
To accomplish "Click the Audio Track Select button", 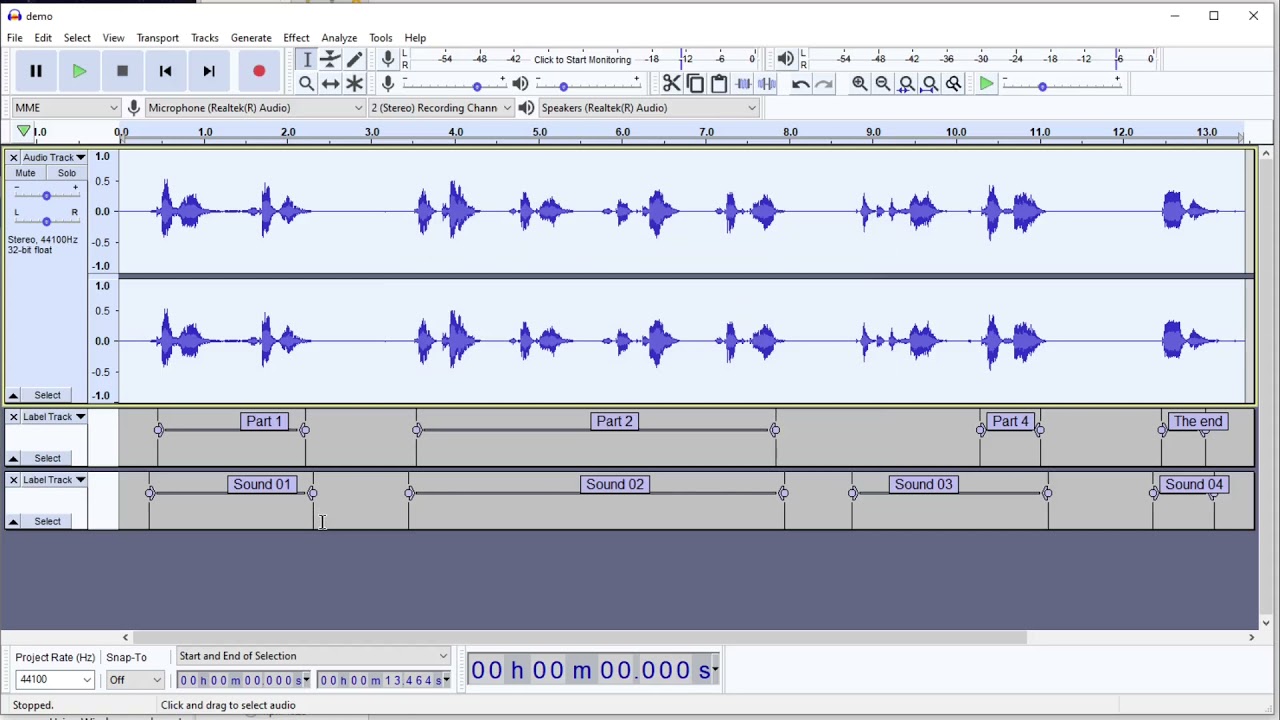I will pyautogui.click(x=47, y=395).
